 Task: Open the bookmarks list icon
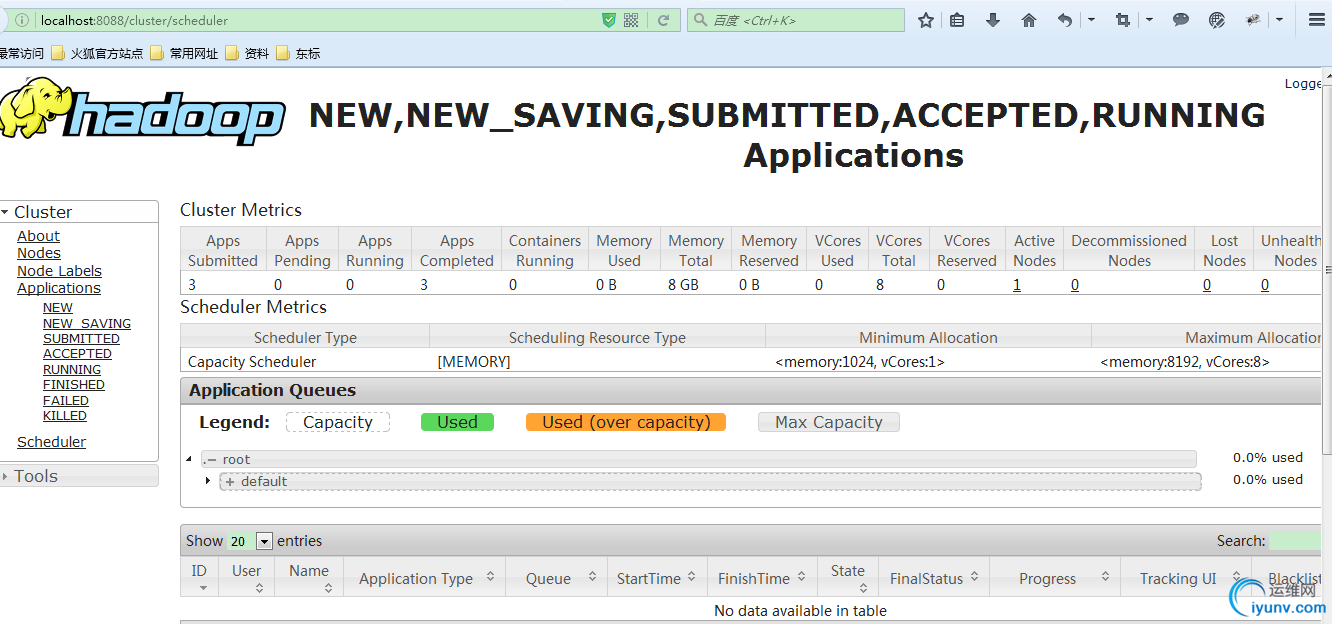957,20
